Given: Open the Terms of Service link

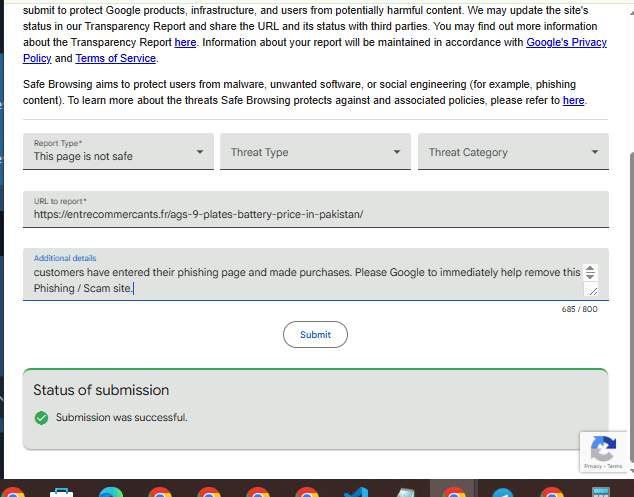Looking at the screenshot, I should pyautogui.click(x=116, y=58).
